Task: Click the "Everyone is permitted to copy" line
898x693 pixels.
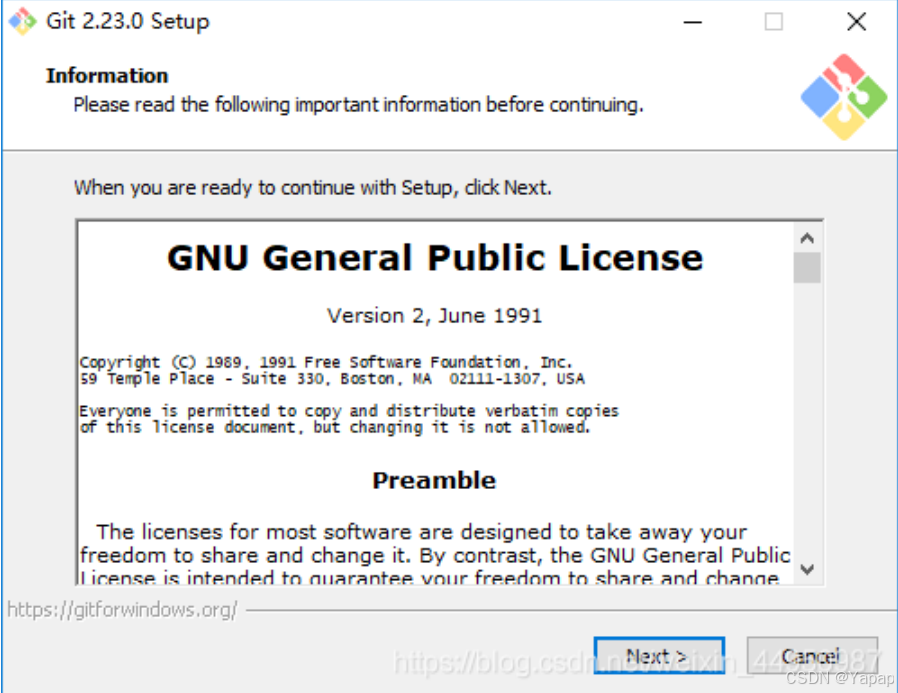Action: click(349, 411)
